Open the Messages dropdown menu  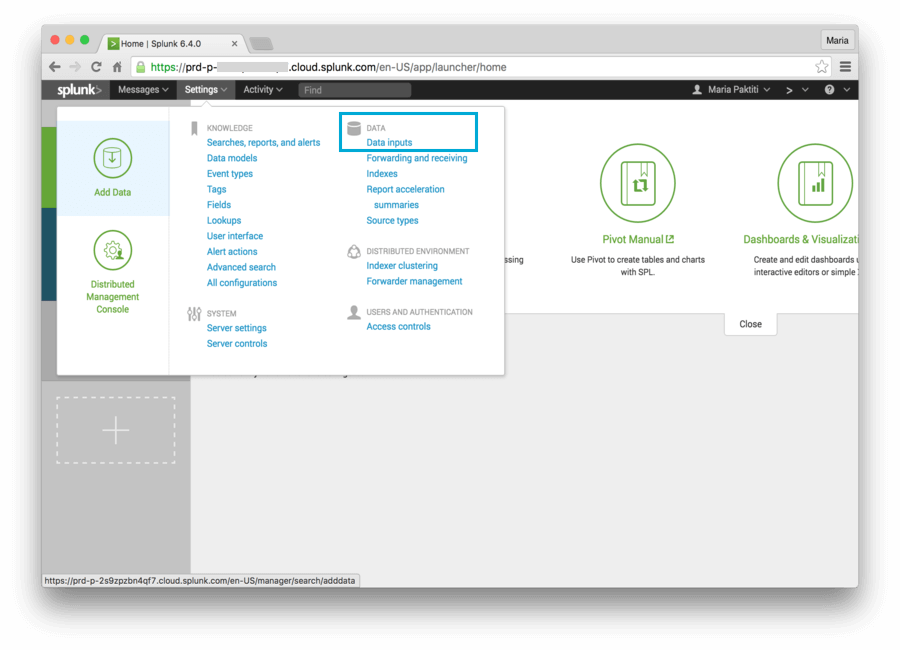tap(143, 90)
